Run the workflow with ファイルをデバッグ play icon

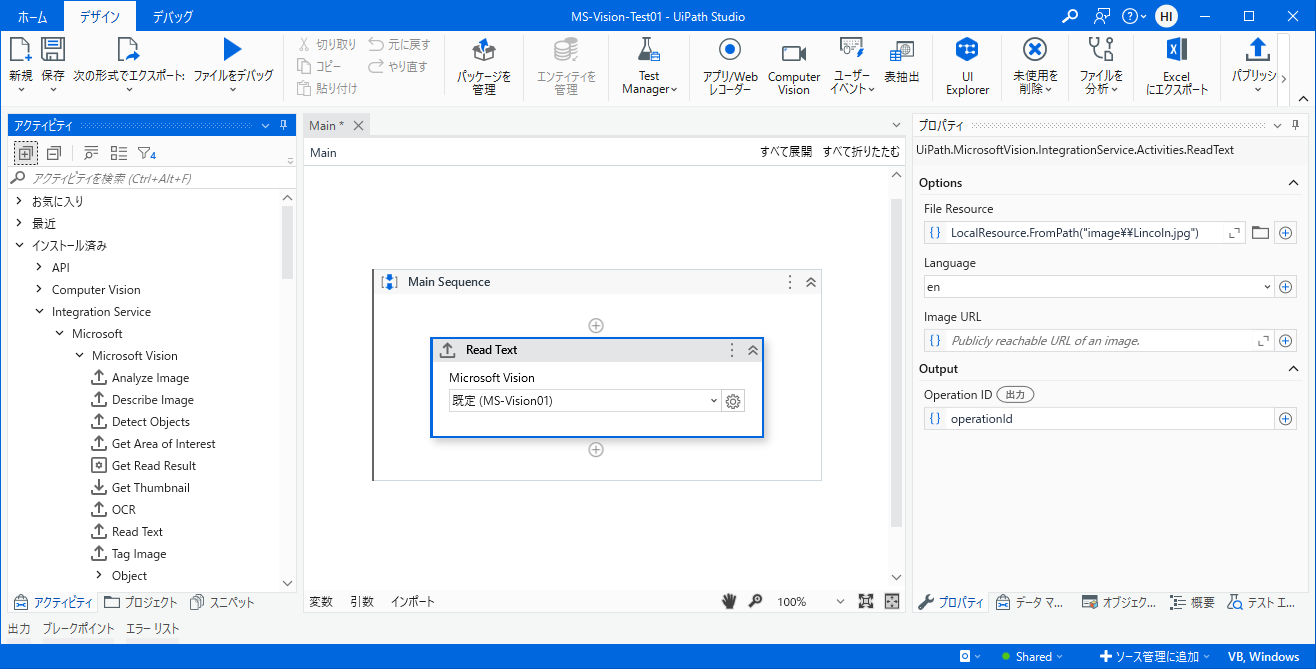232,49
